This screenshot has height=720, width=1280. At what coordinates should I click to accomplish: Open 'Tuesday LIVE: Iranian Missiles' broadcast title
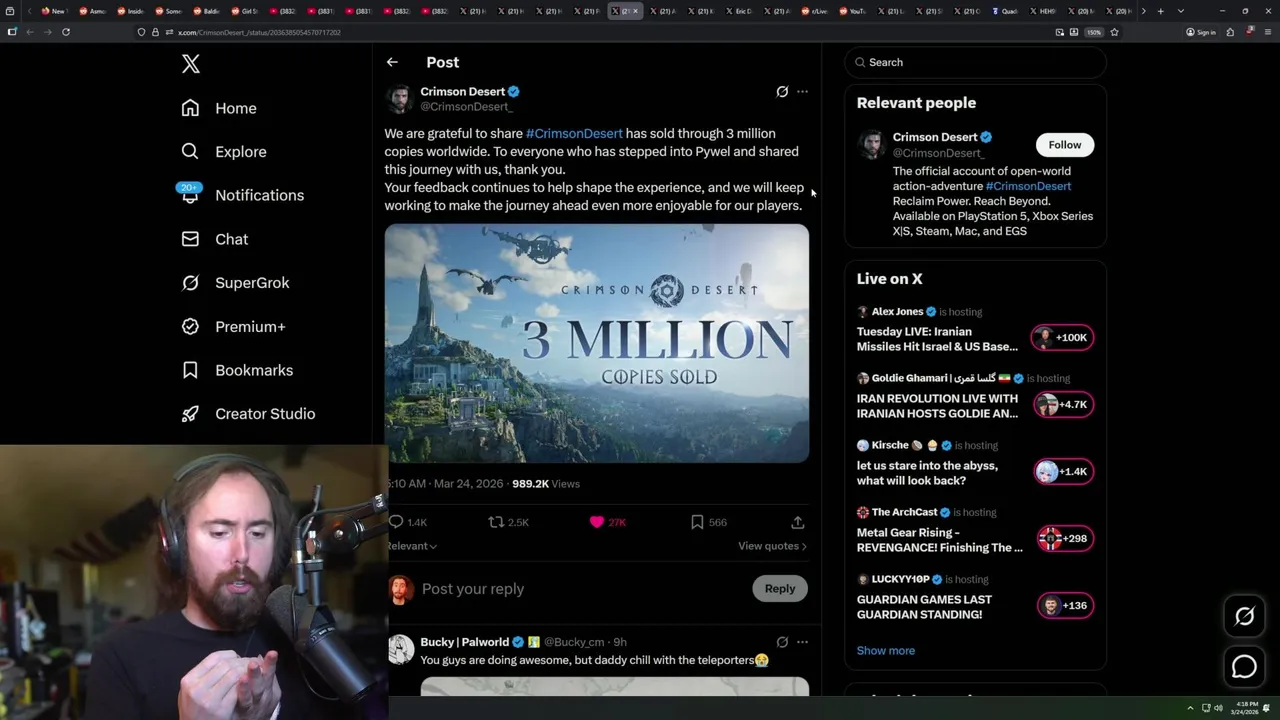pos(937,339)
